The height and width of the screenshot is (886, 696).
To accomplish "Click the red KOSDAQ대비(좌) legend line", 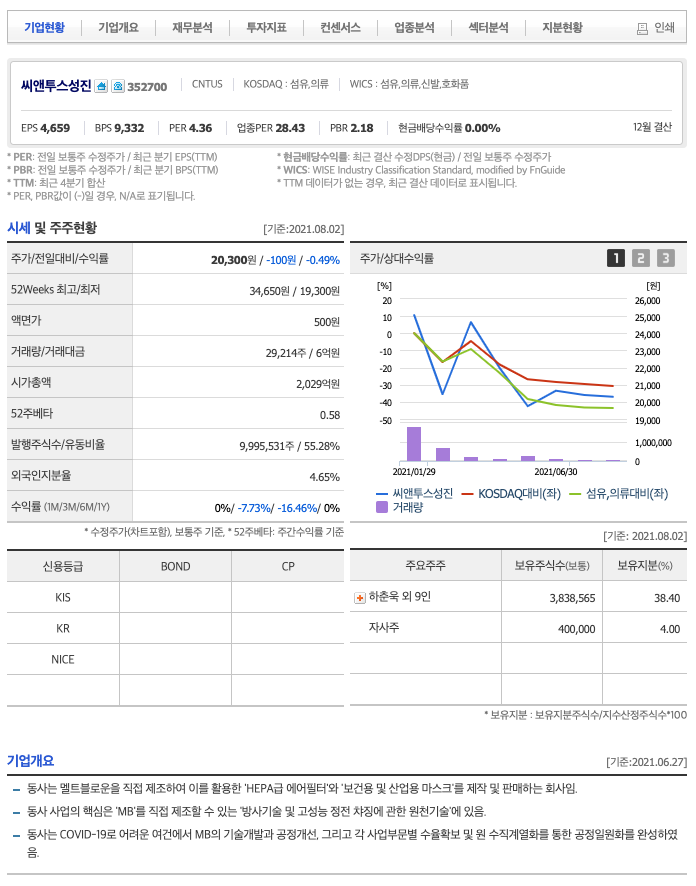I will [467, 494].
